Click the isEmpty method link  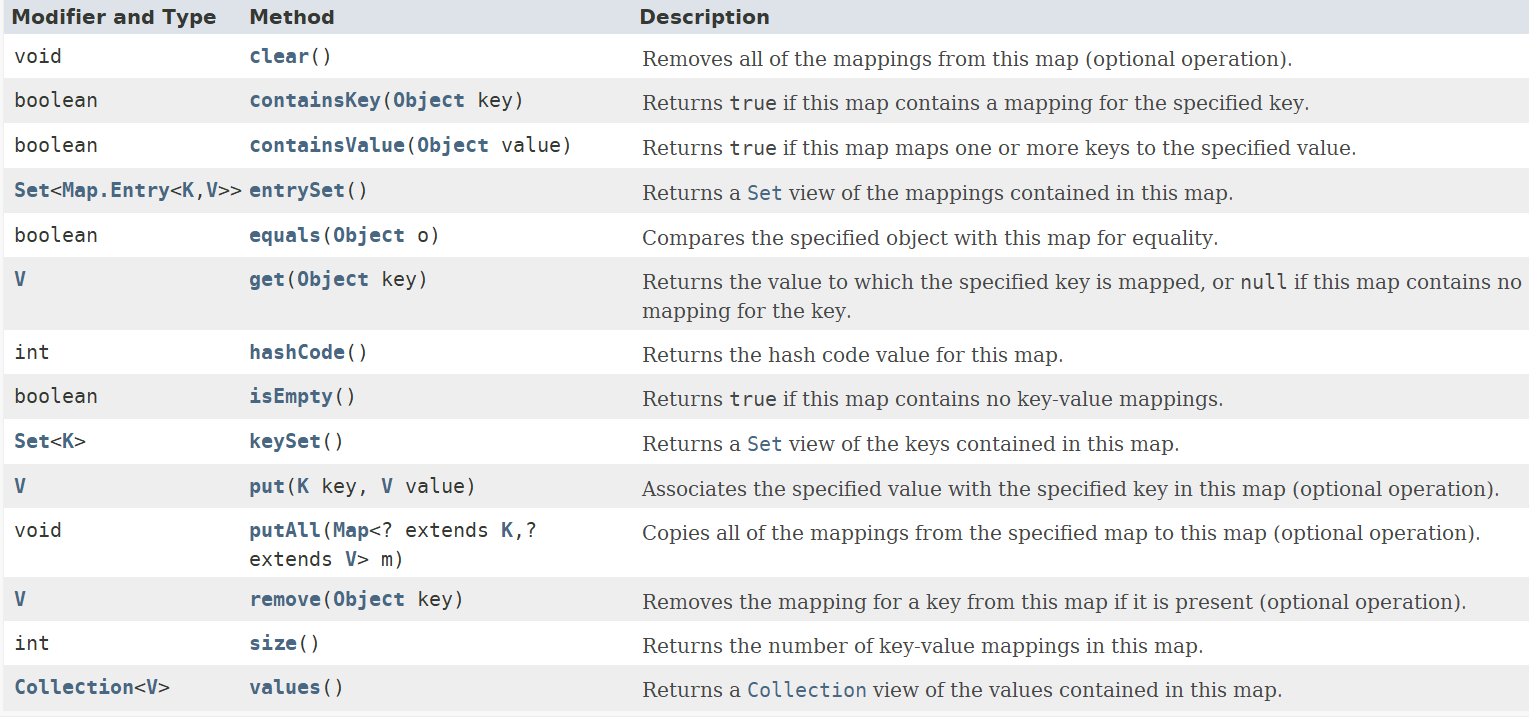291,397
